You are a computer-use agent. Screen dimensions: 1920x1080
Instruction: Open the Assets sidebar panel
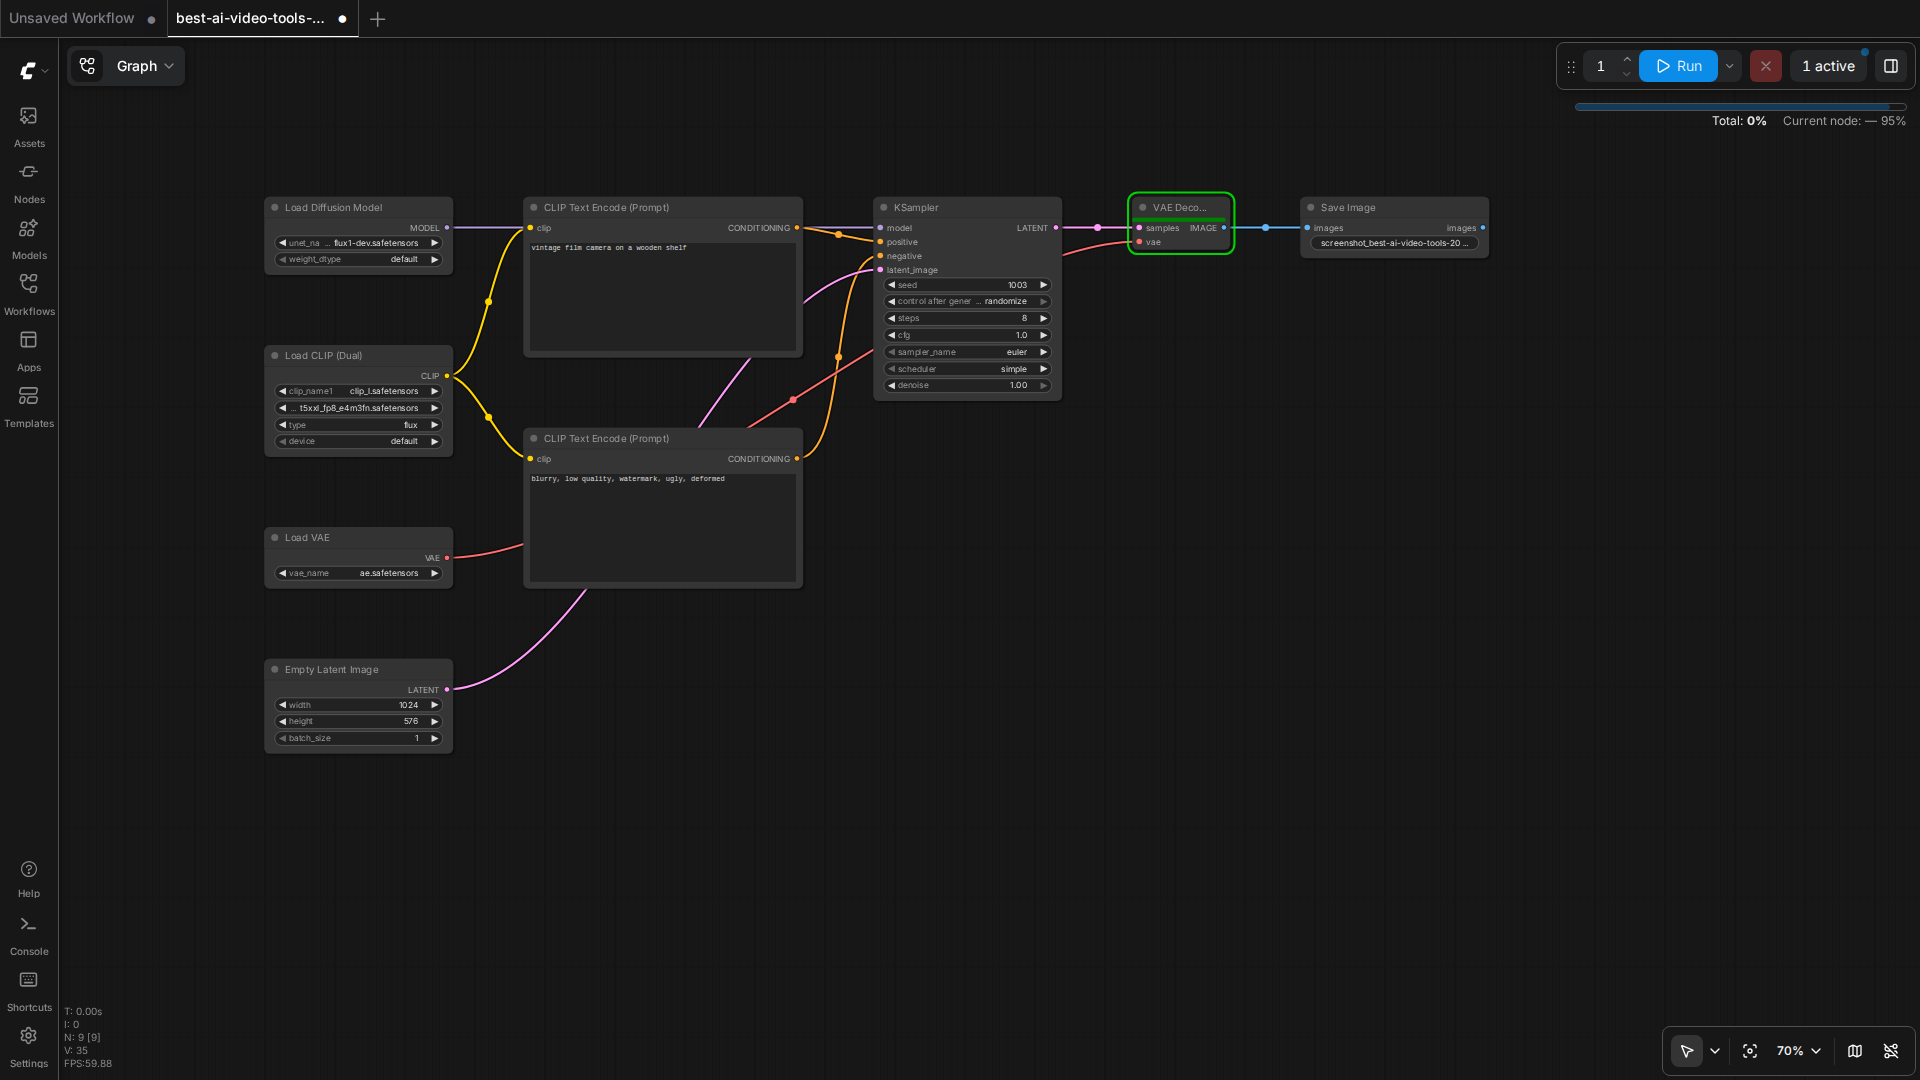point(29,127)
